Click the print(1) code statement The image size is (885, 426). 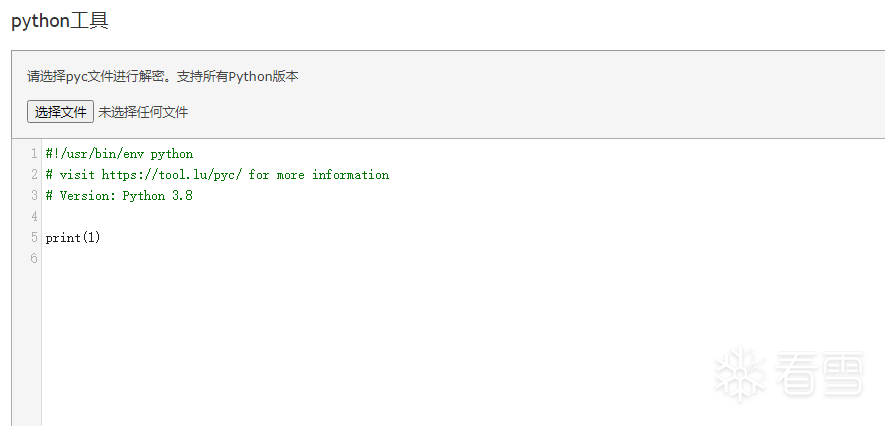point(73,238)
